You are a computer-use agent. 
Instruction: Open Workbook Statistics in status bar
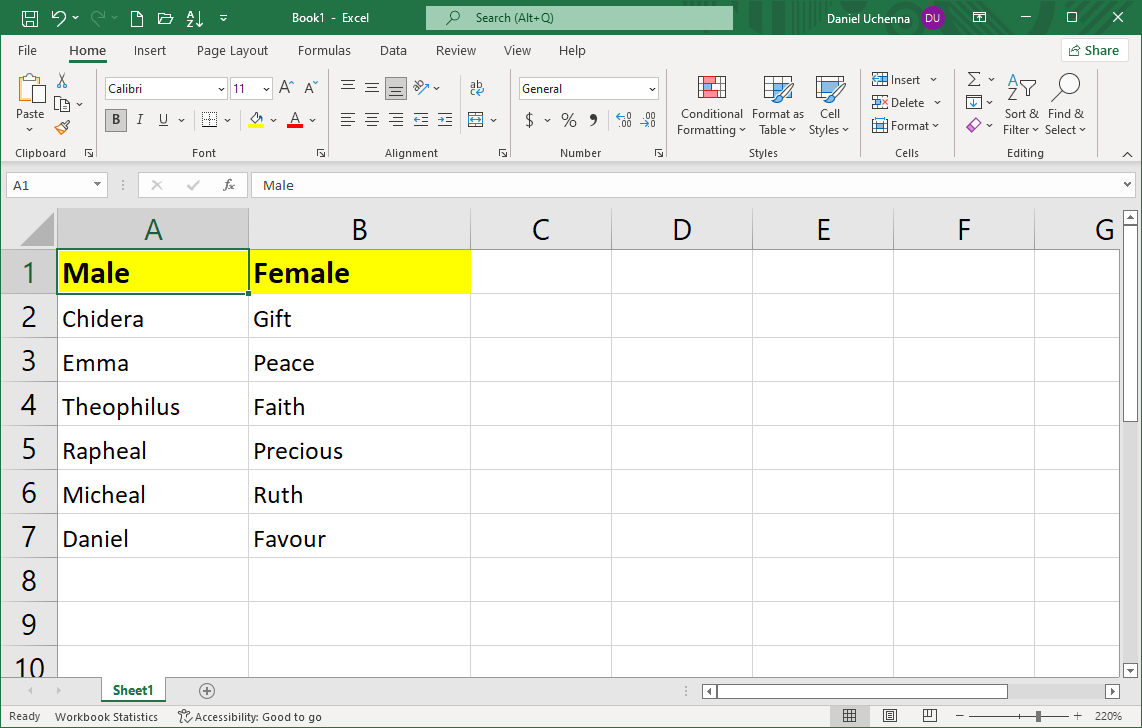106,716
